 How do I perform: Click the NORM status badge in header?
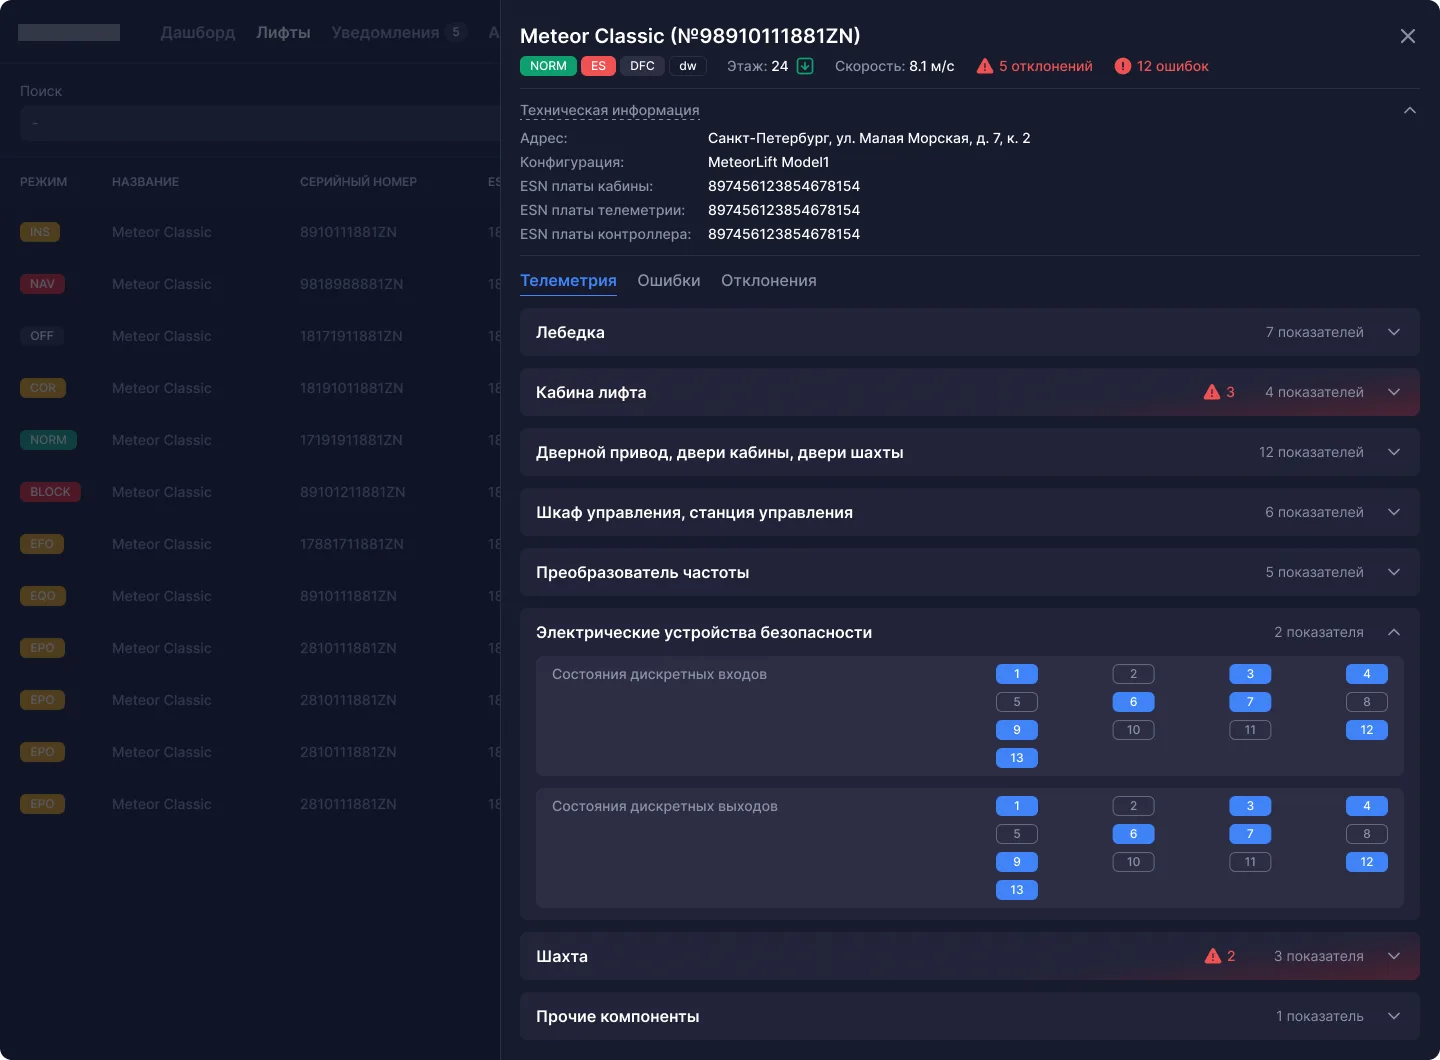548,66
